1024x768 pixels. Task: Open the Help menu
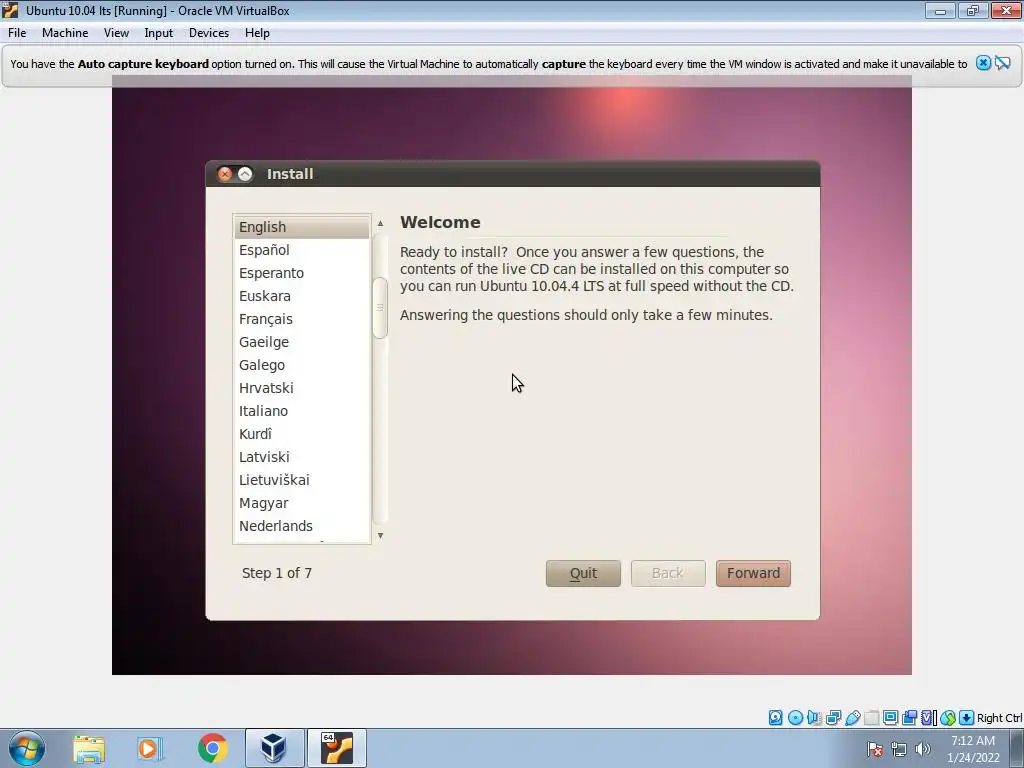pyautogui.click(x=257, y=33)
